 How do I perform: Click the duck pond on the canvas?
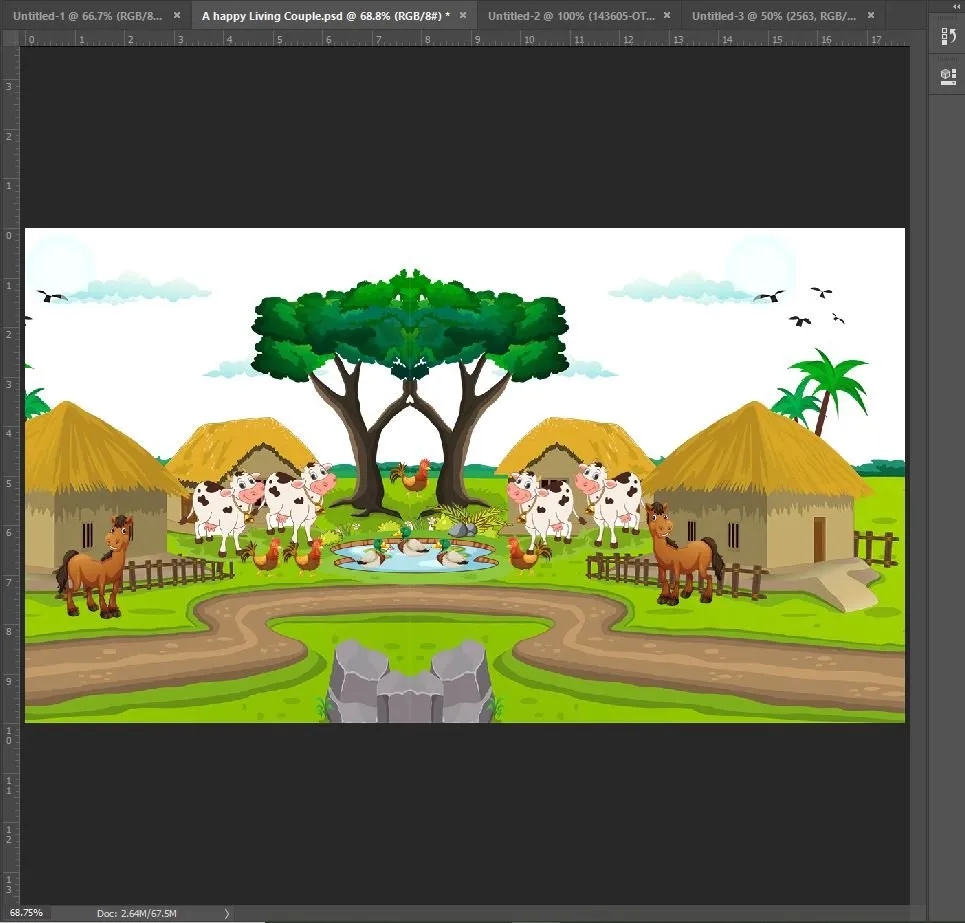(413, 554)
